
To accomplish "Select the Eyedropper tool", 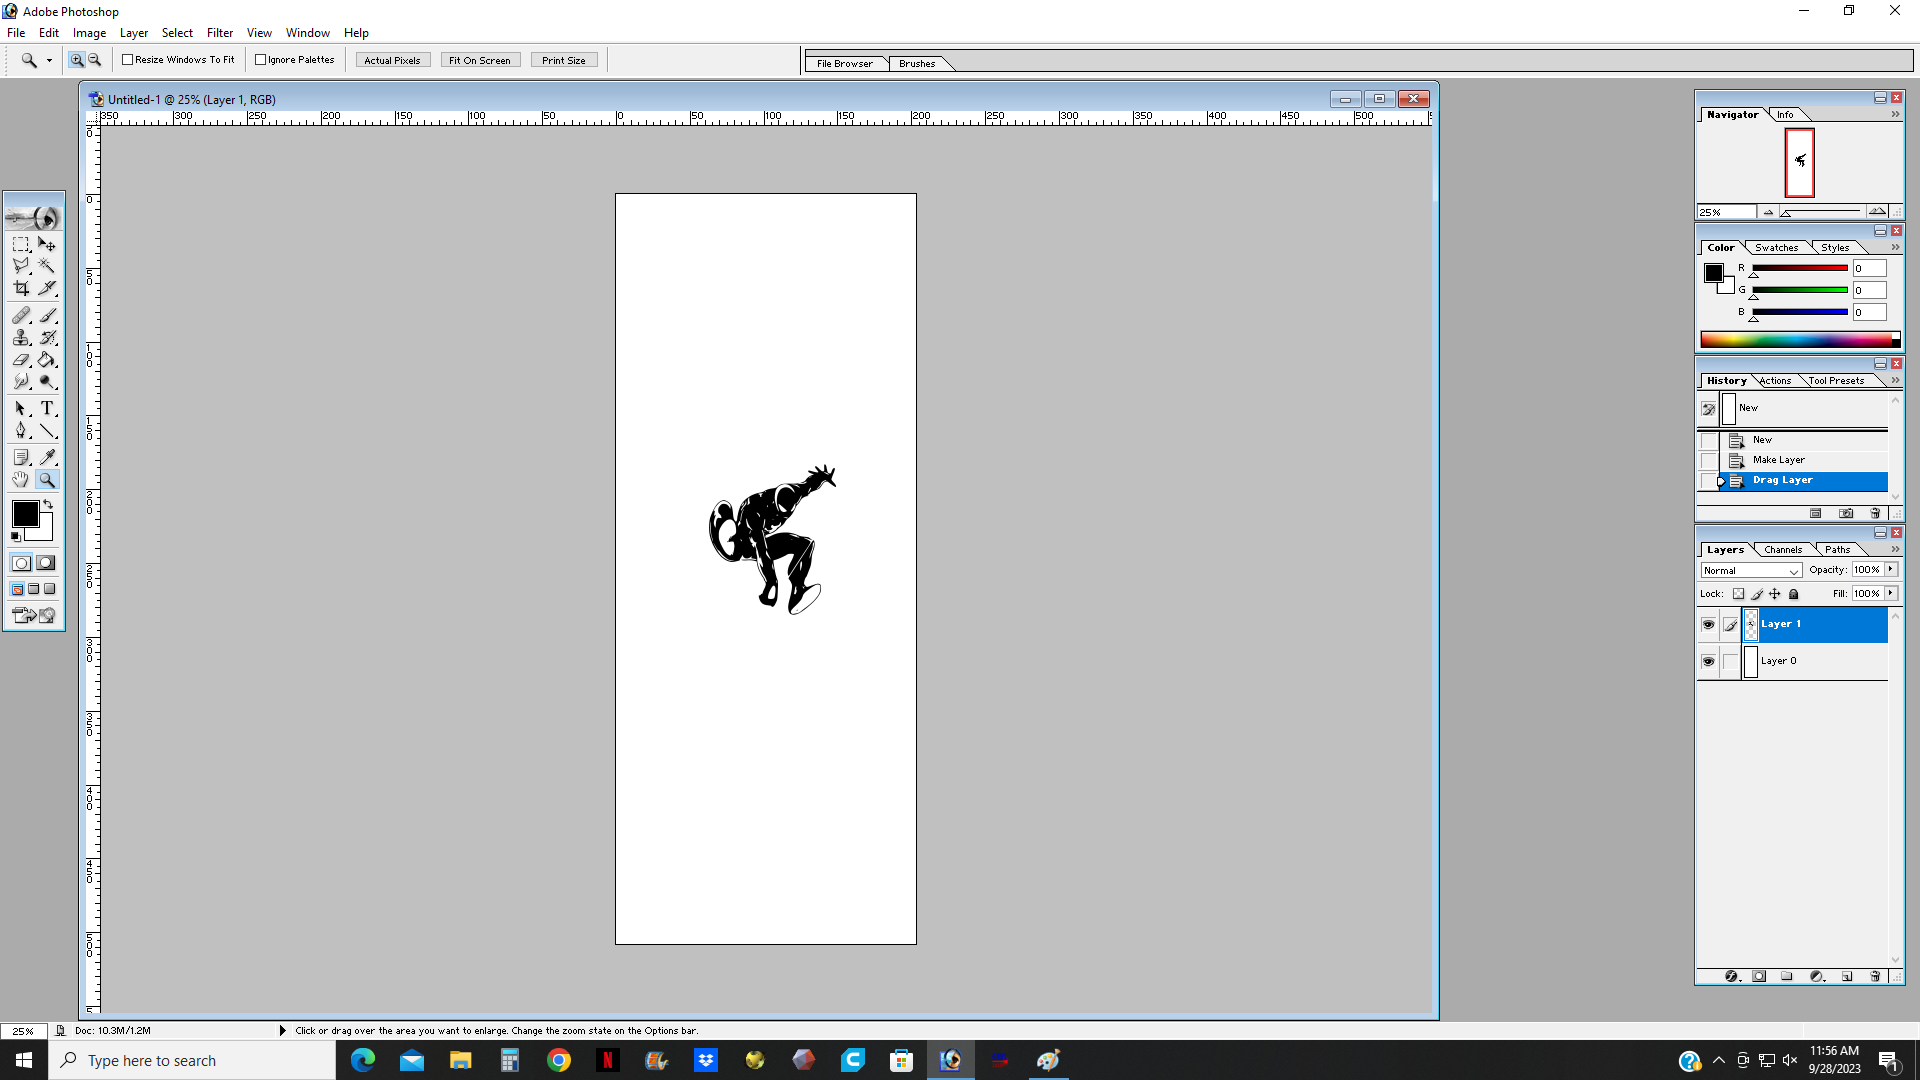I will tap(47, 457).
